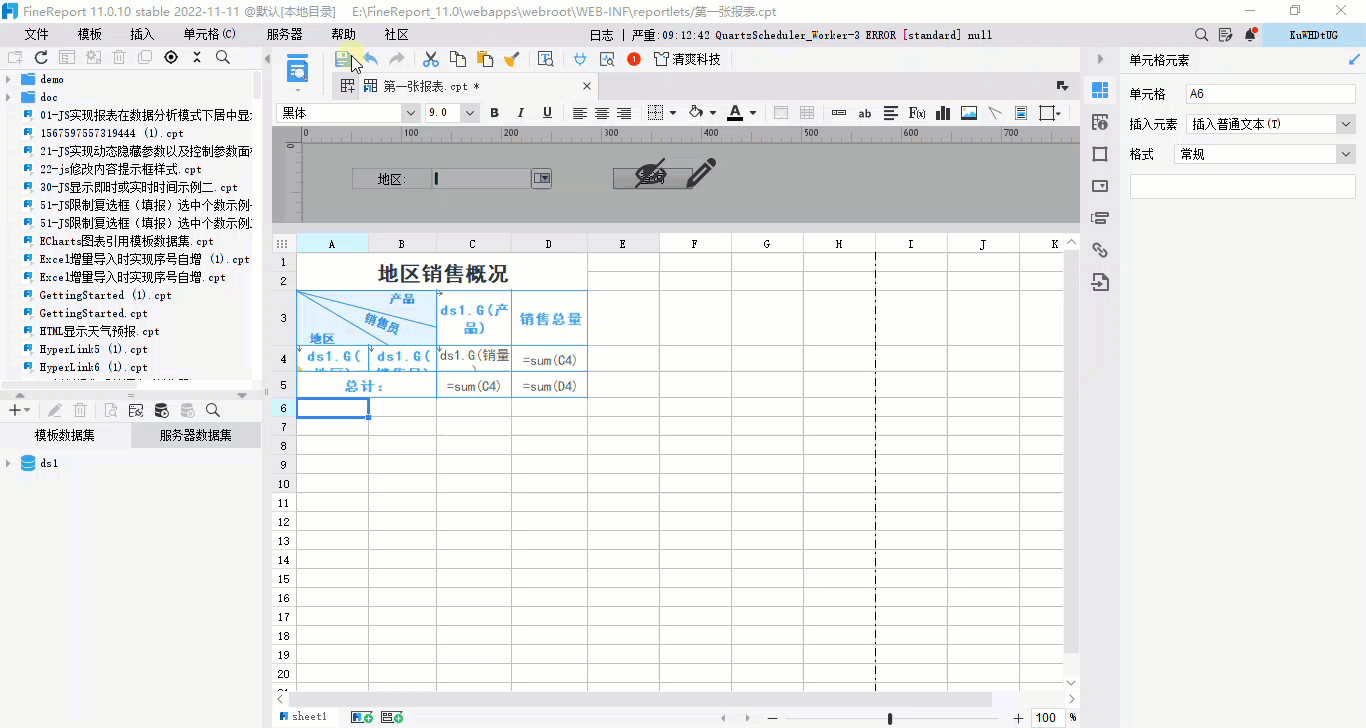Click the insert slash line icon

click(x=995, y=113)
